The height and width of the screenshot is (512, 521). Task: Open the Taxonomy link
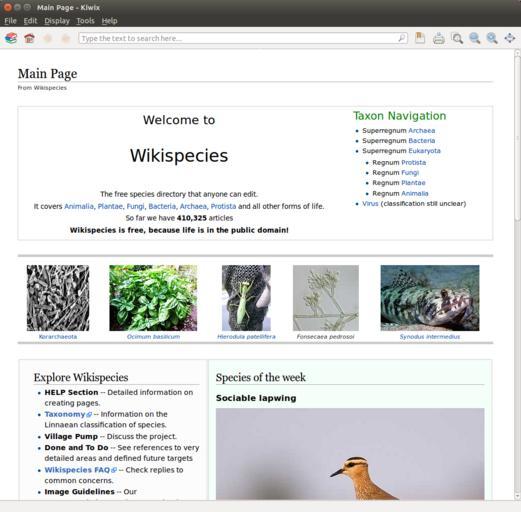65,414
